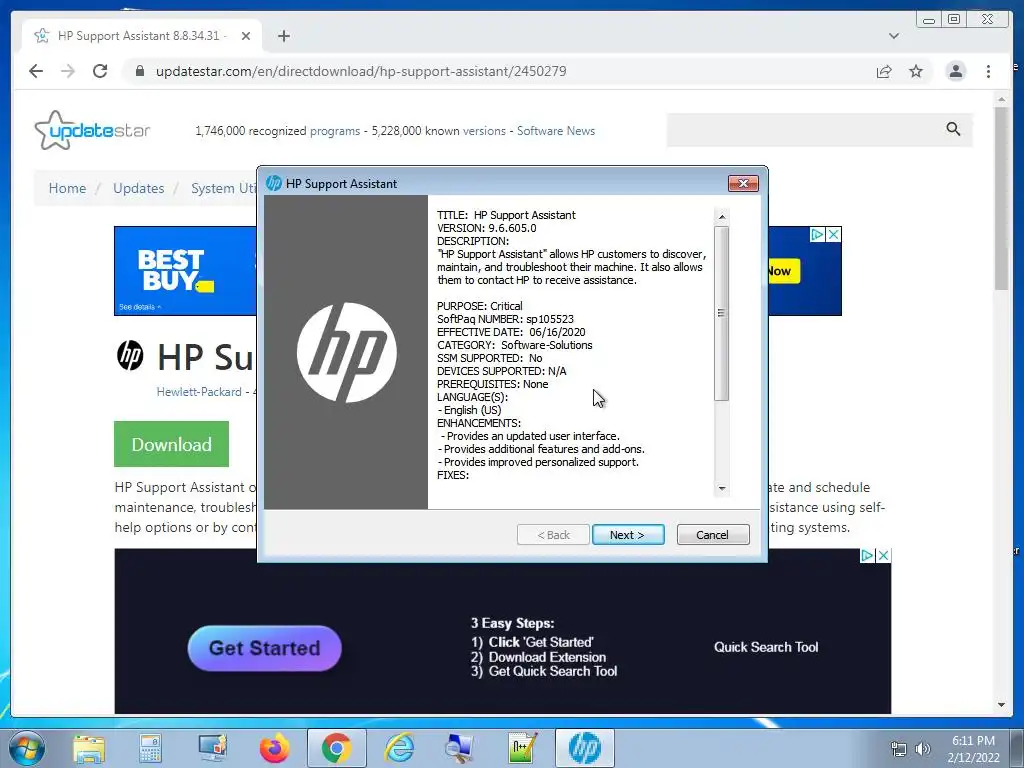Image resolution: width=1024 pixels, height=768 pixels.
Task: Close the HP Support Assistant dialog
Action: [x=743, y=184]
